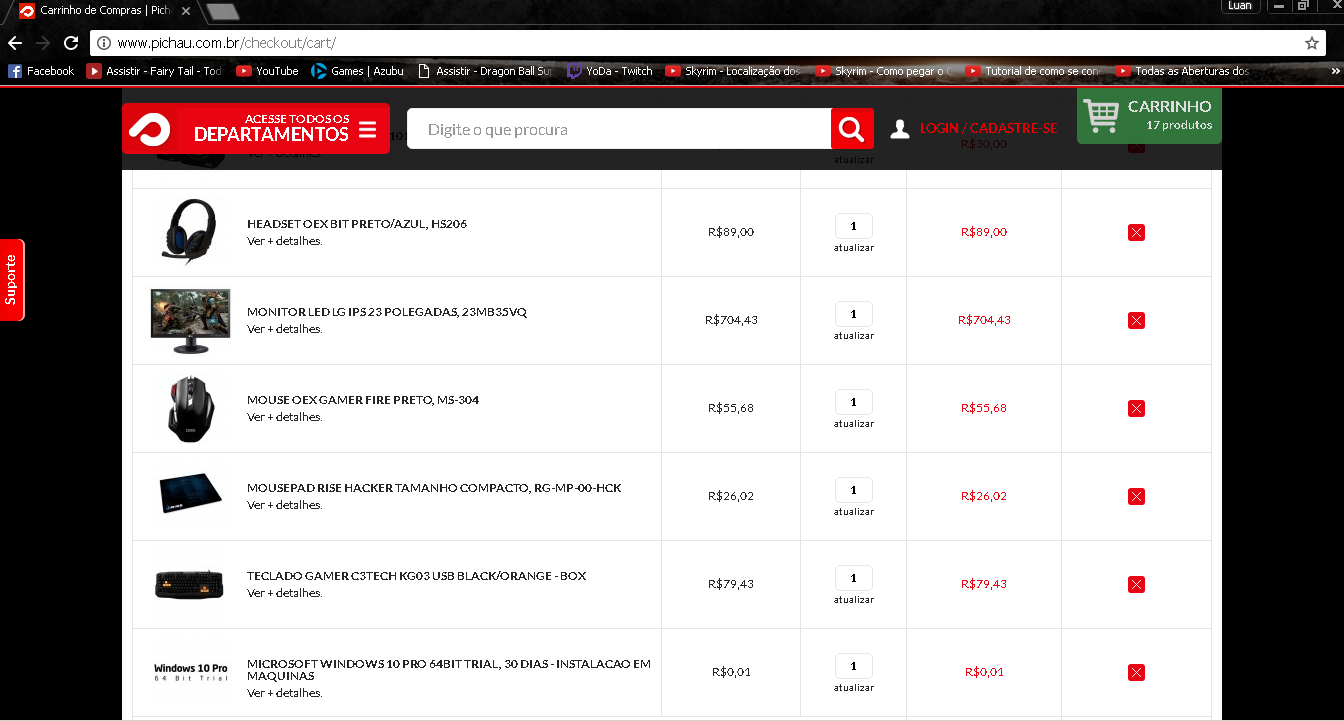Click the Monitor LED LG product thumbnail

(190, 321)
